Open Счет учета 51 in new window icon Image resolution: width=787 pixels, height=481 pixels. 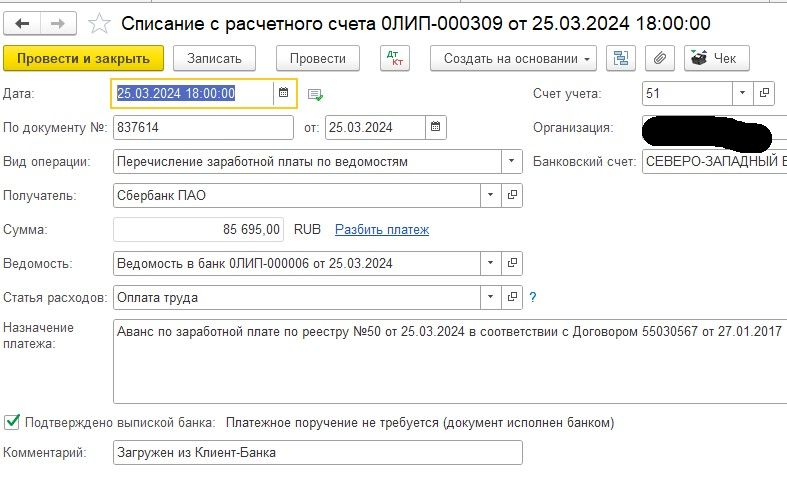coord(764,93)
